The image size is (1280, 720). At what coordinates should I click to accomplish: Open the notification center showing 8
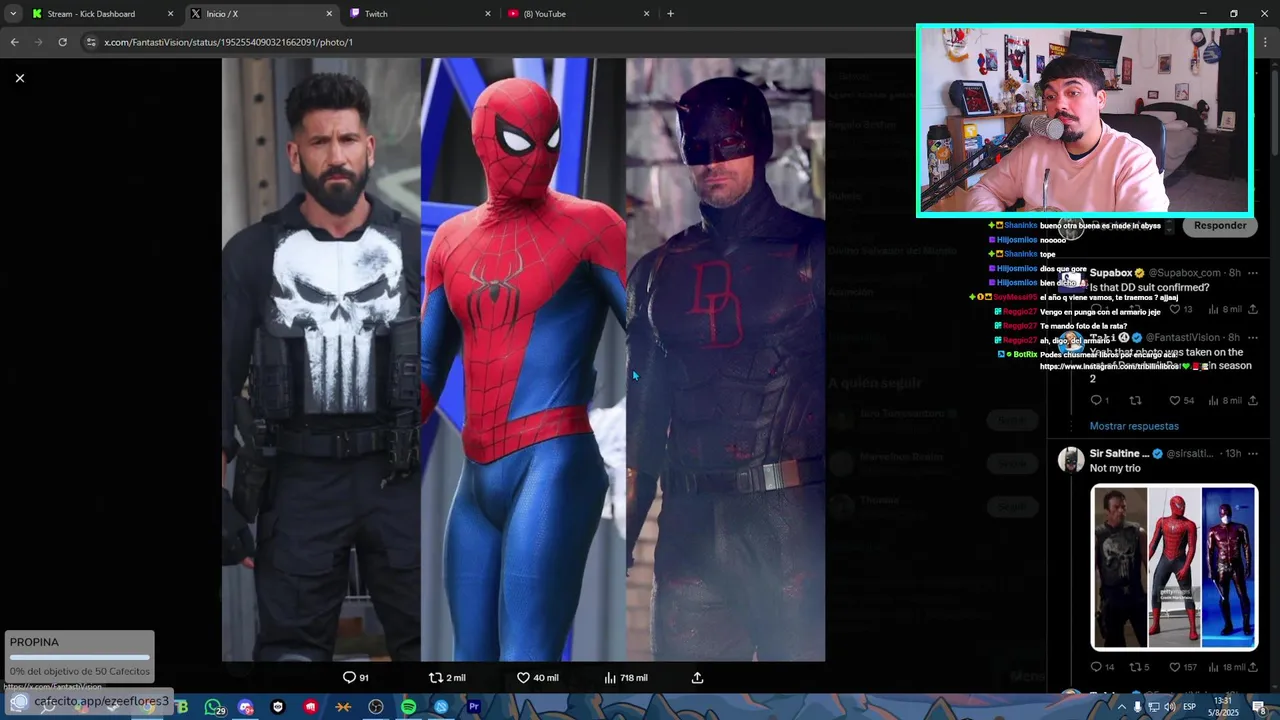[1260, 707]
